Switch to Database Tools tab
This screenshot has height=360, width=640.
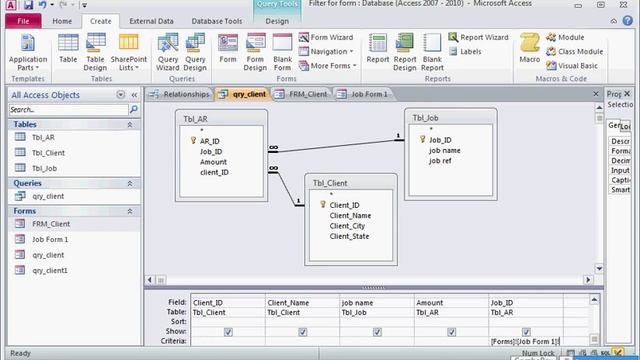tap(217, 21)
